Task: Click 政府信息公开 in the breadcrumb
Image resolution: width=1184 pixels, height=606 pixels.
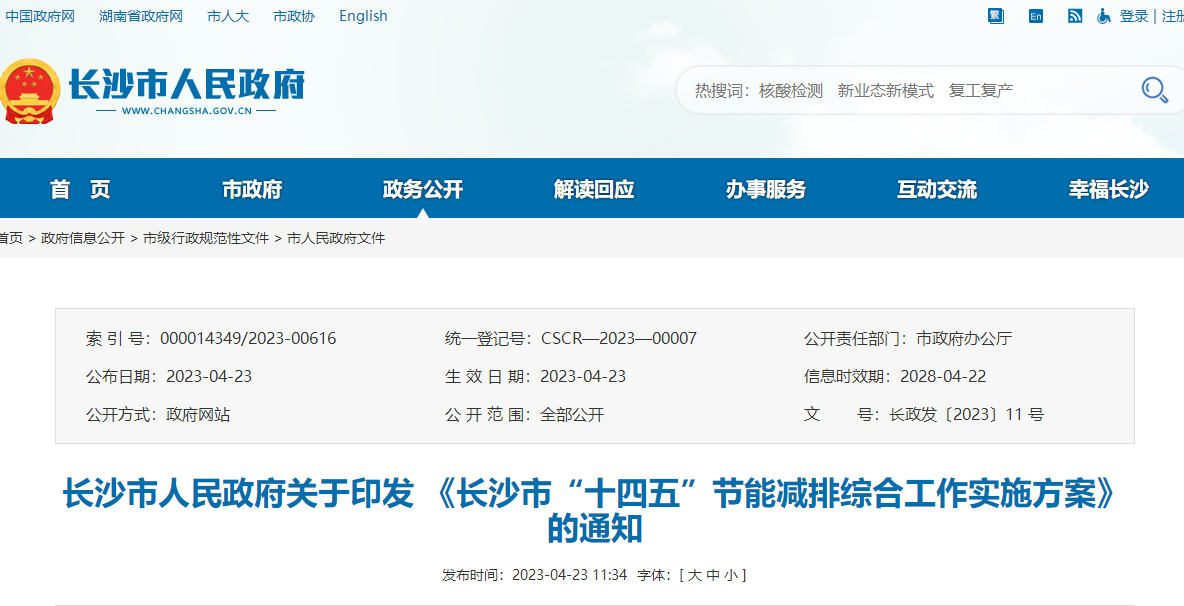Action: click(83, 238)
